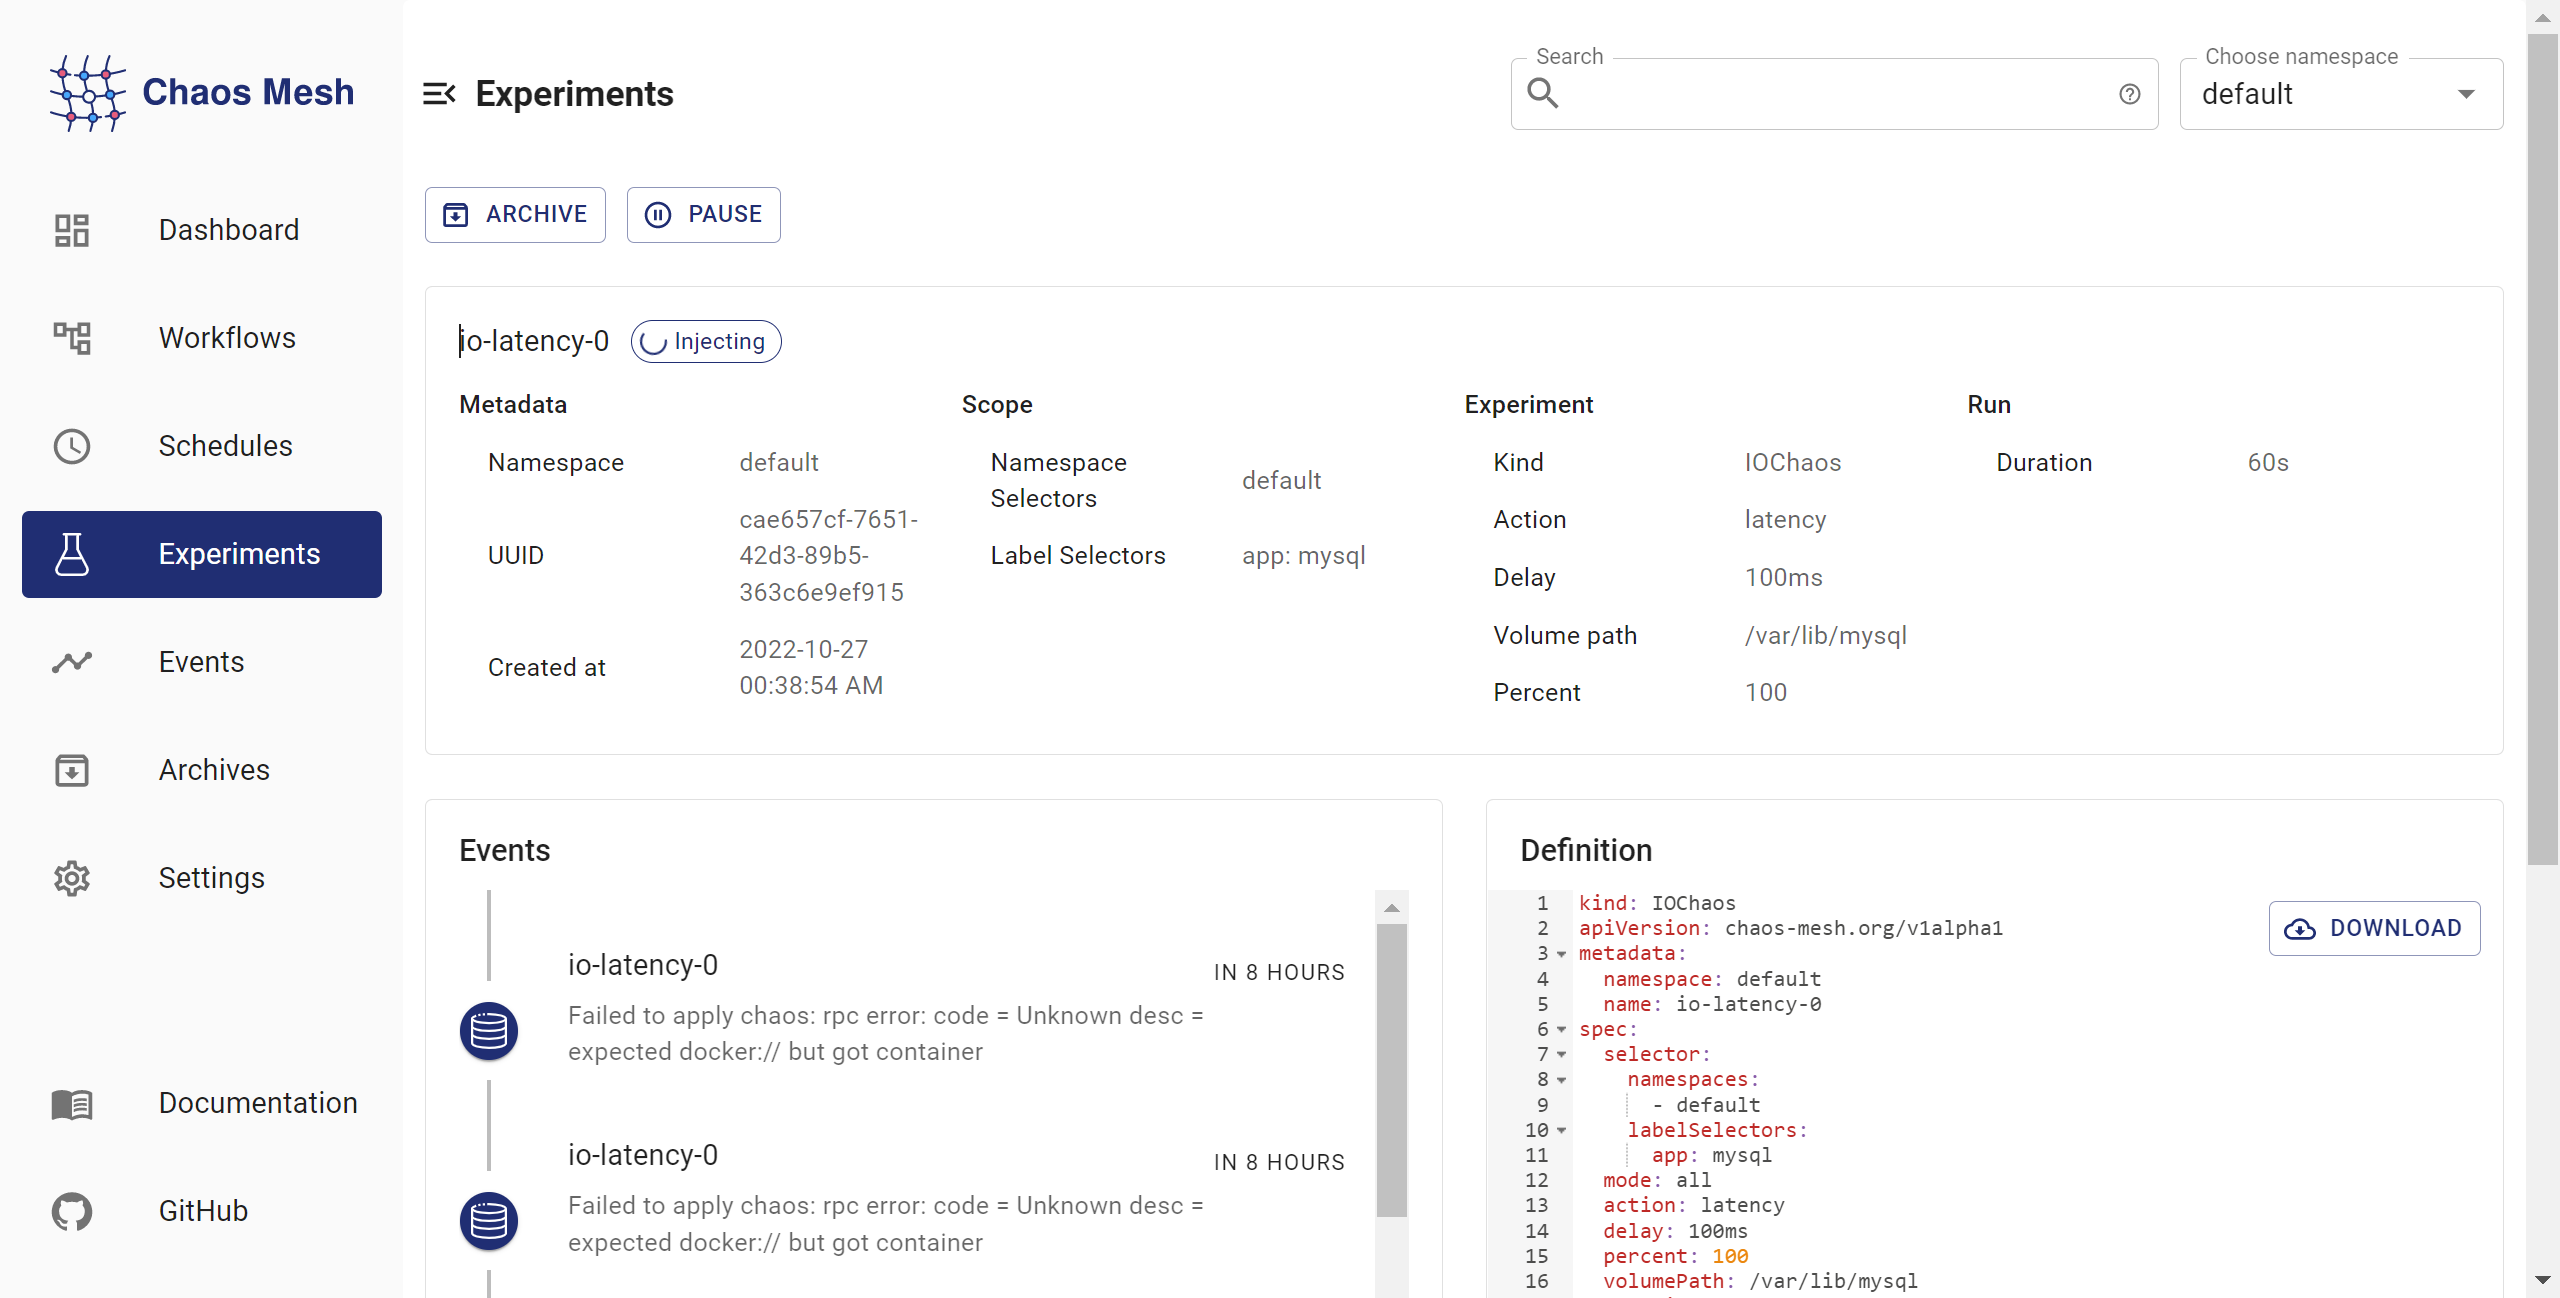Collapse the spec section at line 6
This screenshot has height=1298, width=2560.
(x=1561, y=1030)
